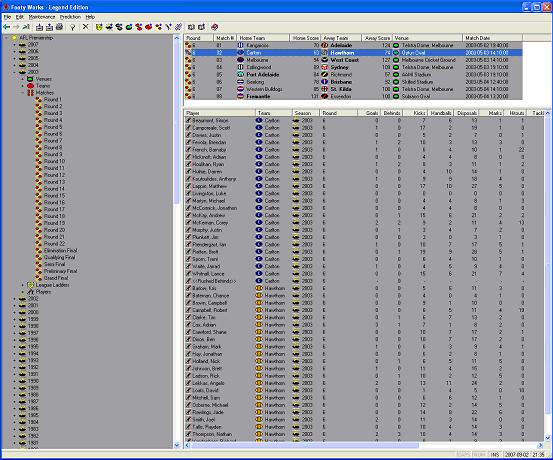Click the lightbulb hint toolbar icon
Screen dimensions: 553x460
[73, 27]
